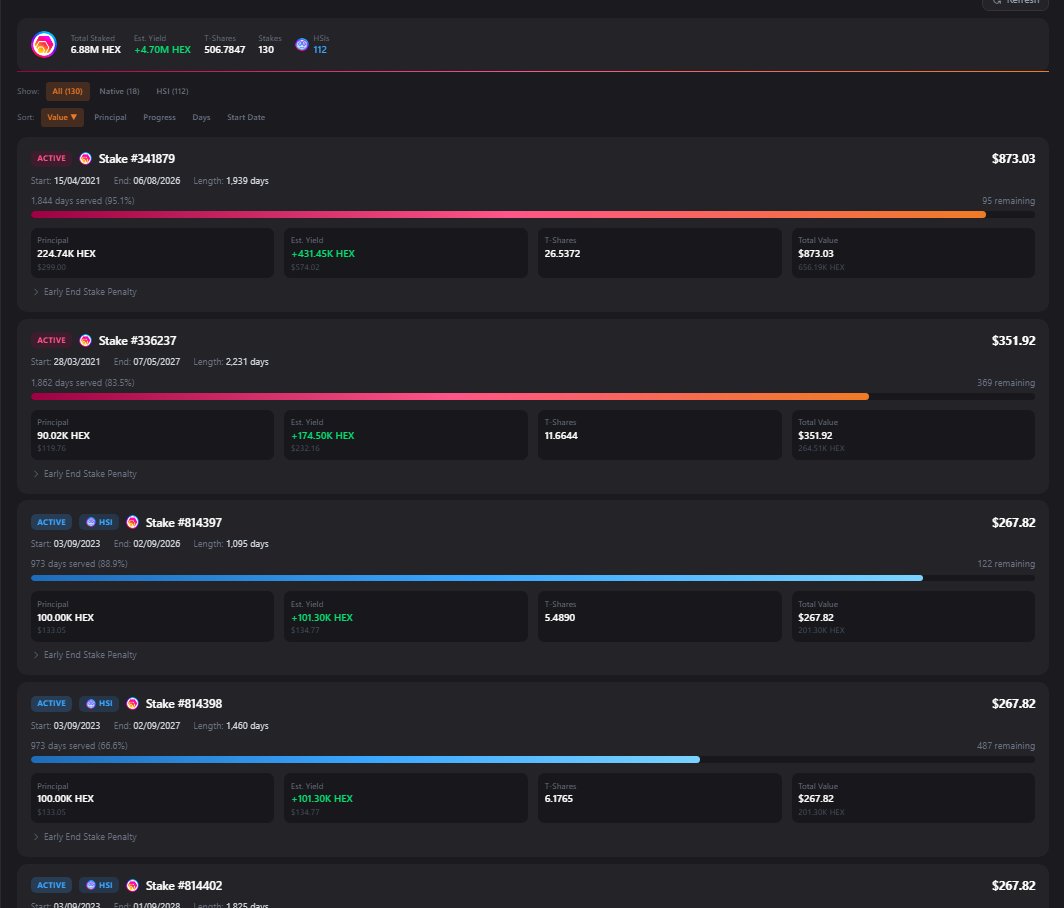1064x908 pixels.
Task: Click the HEX icon next to Stake #814397
Action: pos(132,522)
